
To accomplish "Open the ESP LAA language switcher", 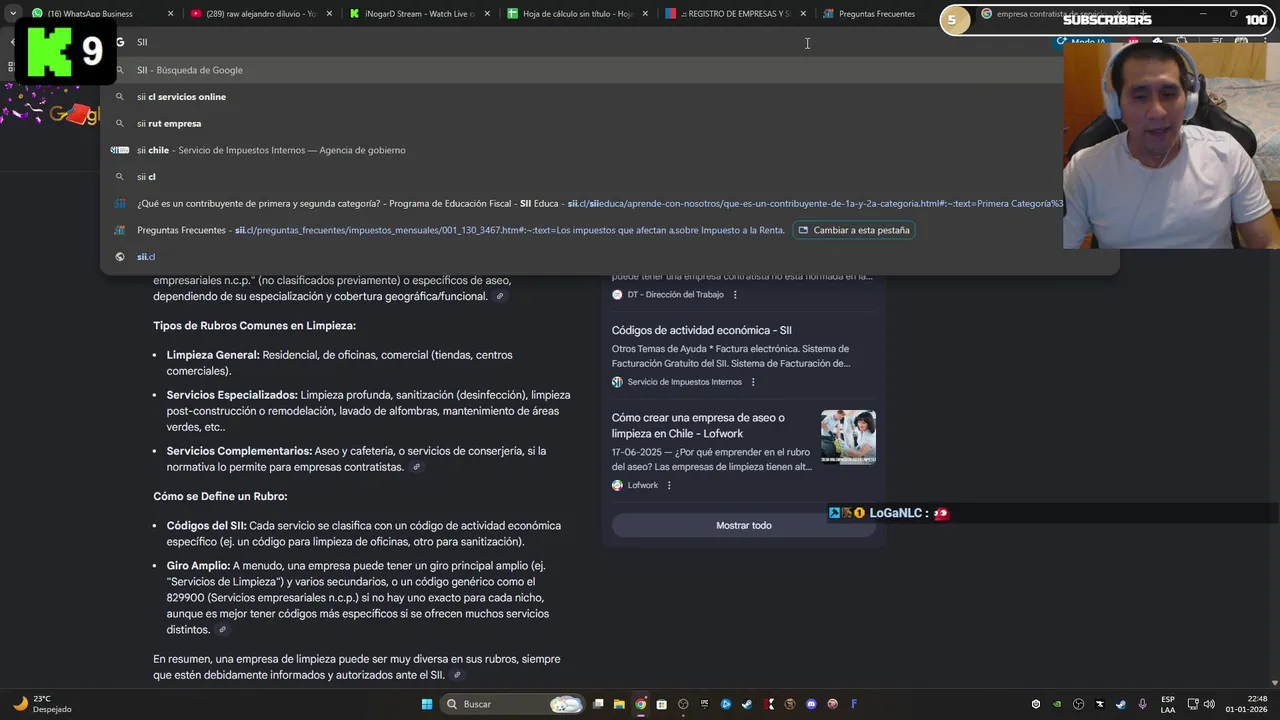I will [x=1168, y=704].
